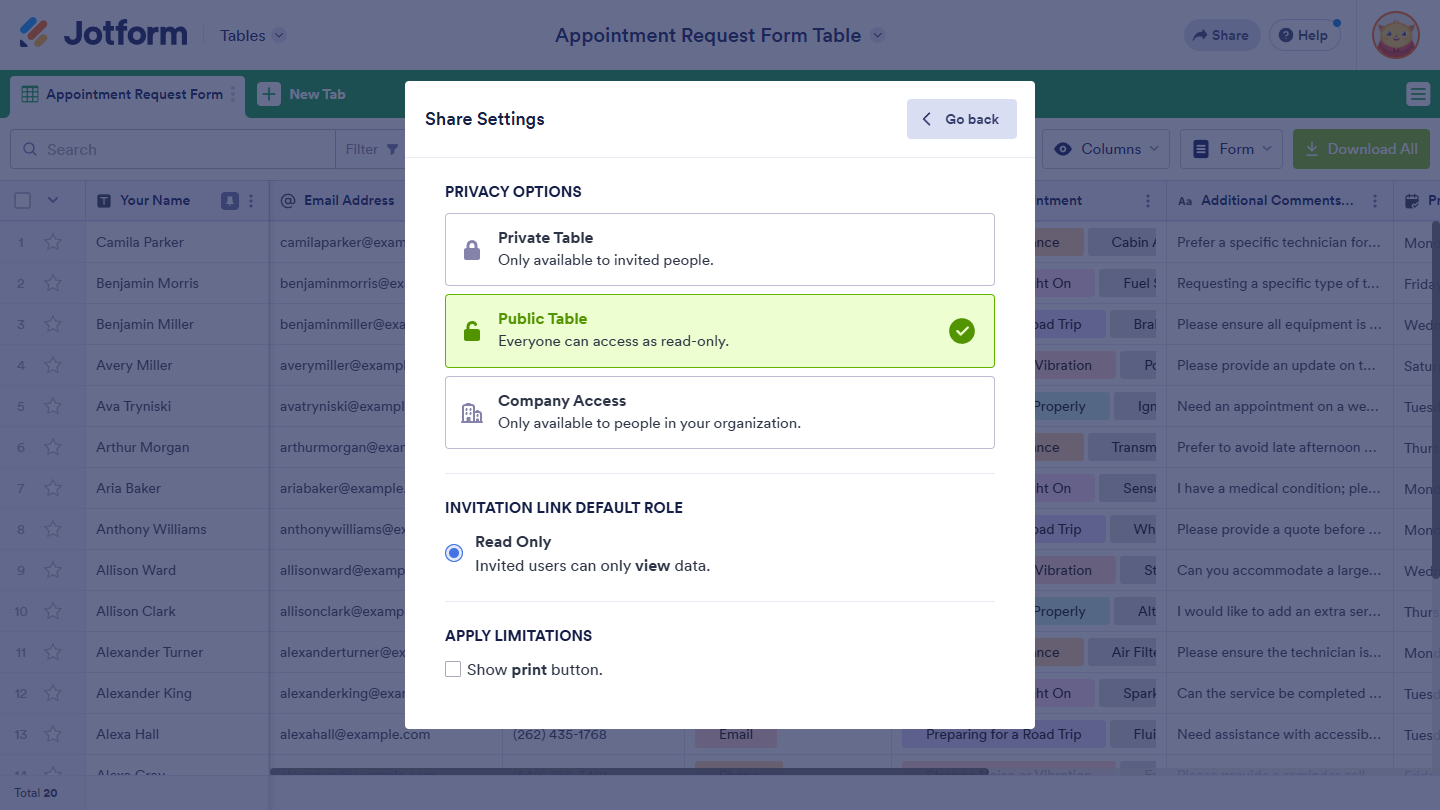
Task: Click the plus icon to add a new tab
Action: coord(269,94)
